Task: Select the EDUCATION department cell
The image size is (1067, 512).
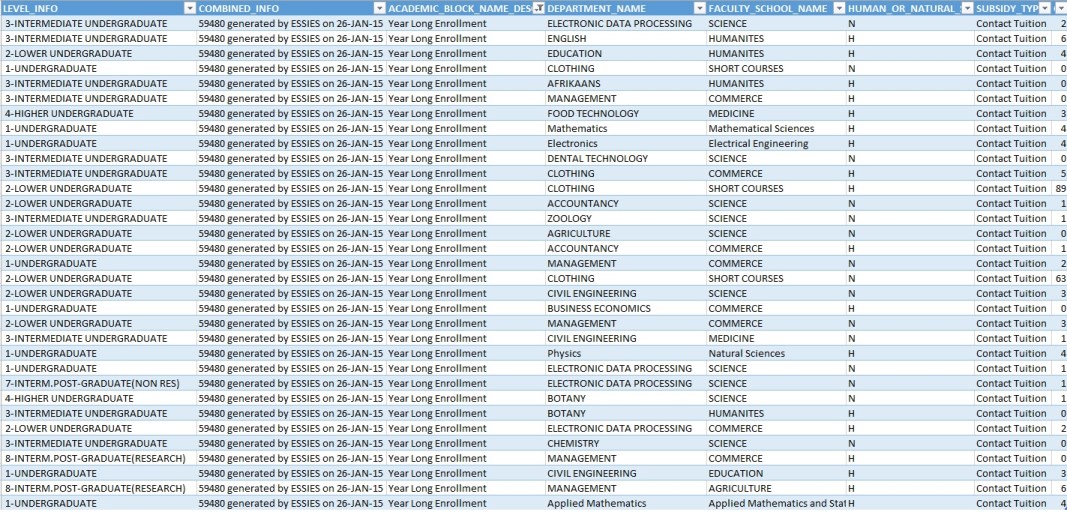Action: coord(625,54)
